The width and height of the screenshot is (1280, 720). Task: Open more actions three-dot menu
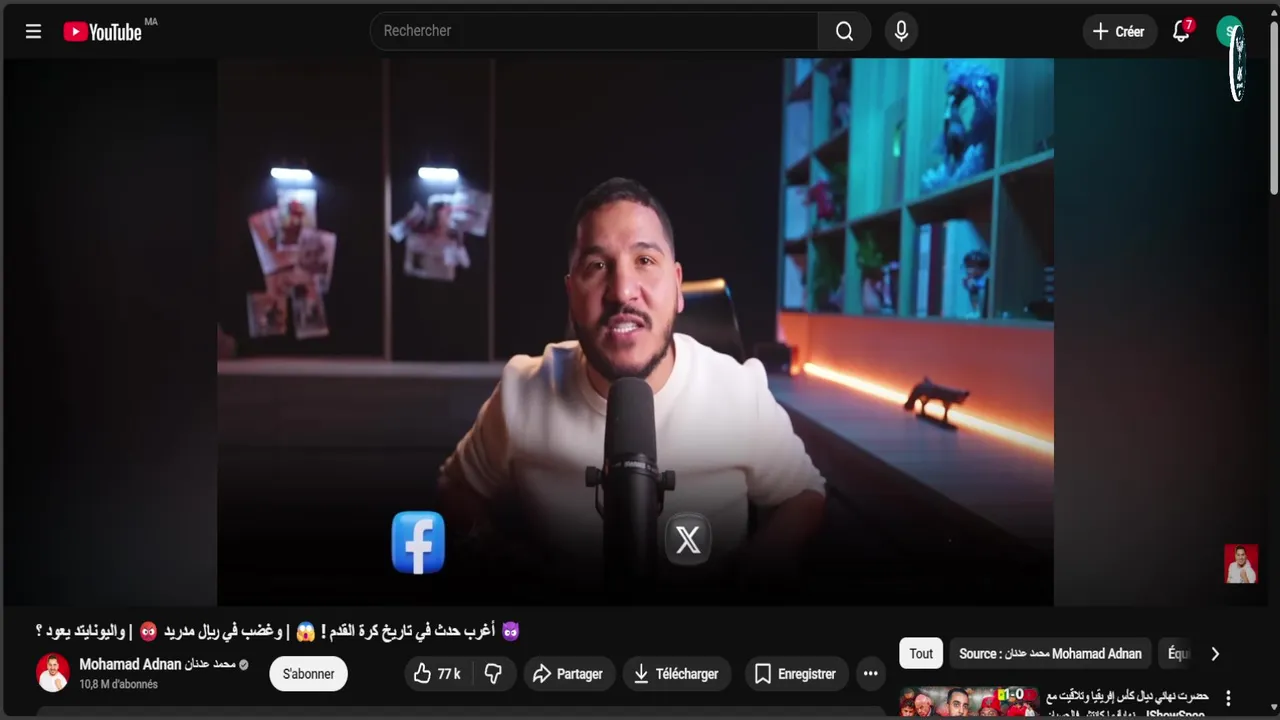click(x=871, y=674)
